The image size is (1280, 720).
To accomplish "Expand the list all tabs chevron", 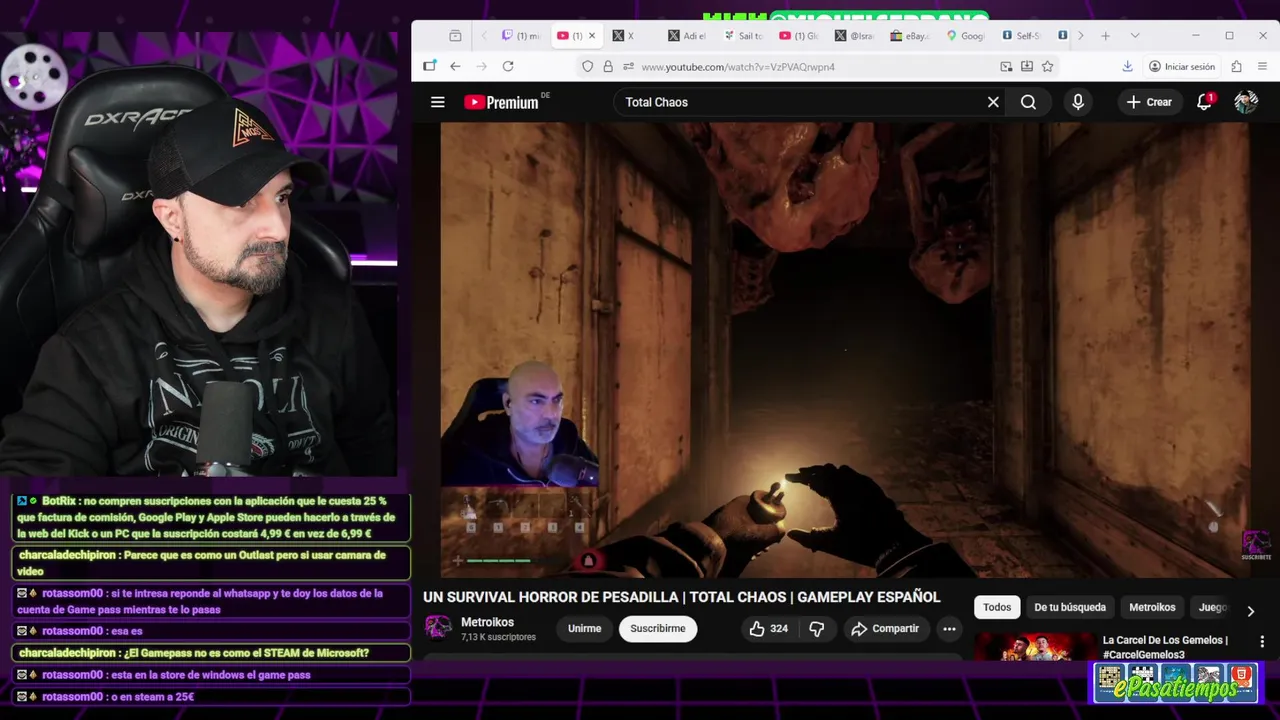I will pos(1135,36).
